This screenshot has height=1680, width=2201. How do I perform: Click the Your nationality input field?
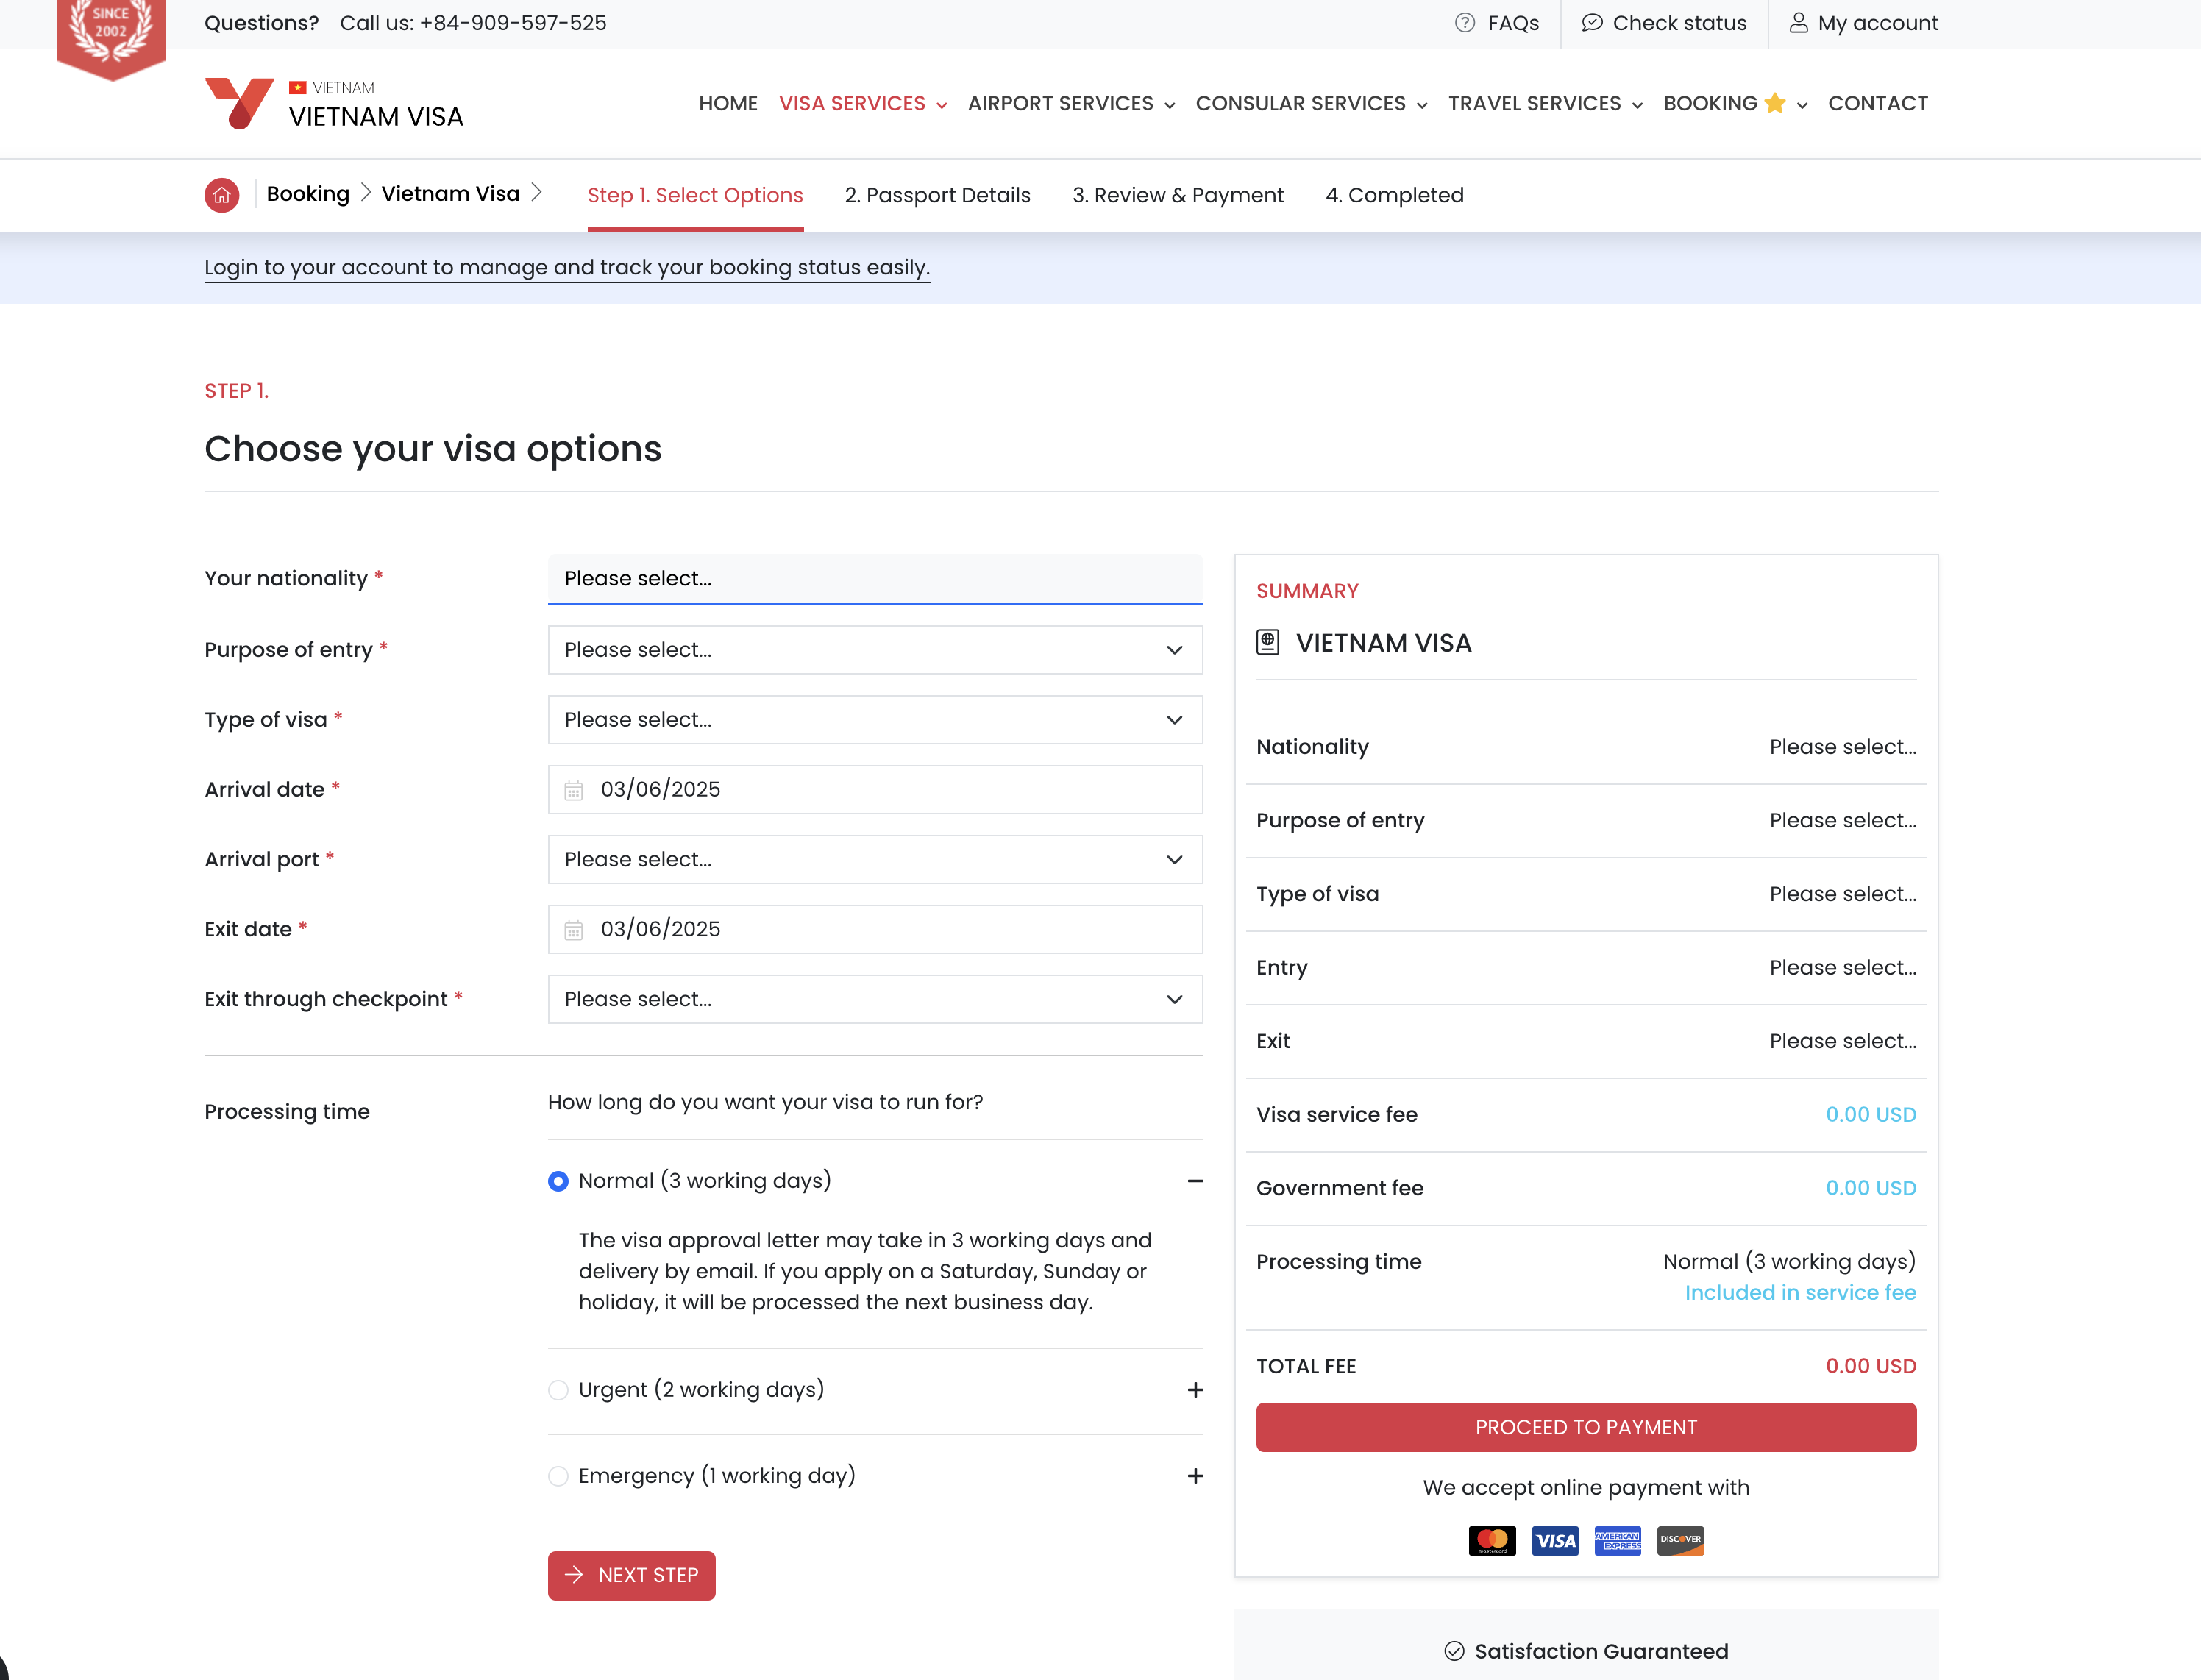[x=874, y=579]
